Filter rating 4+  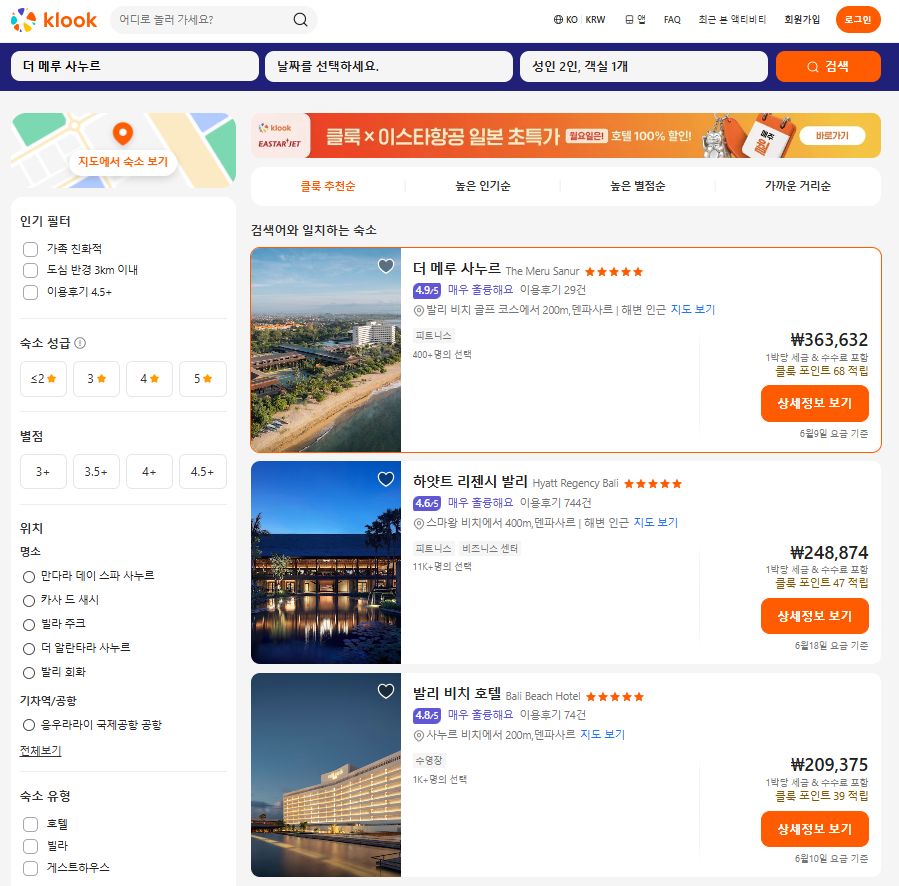click(x=149, y=471)
